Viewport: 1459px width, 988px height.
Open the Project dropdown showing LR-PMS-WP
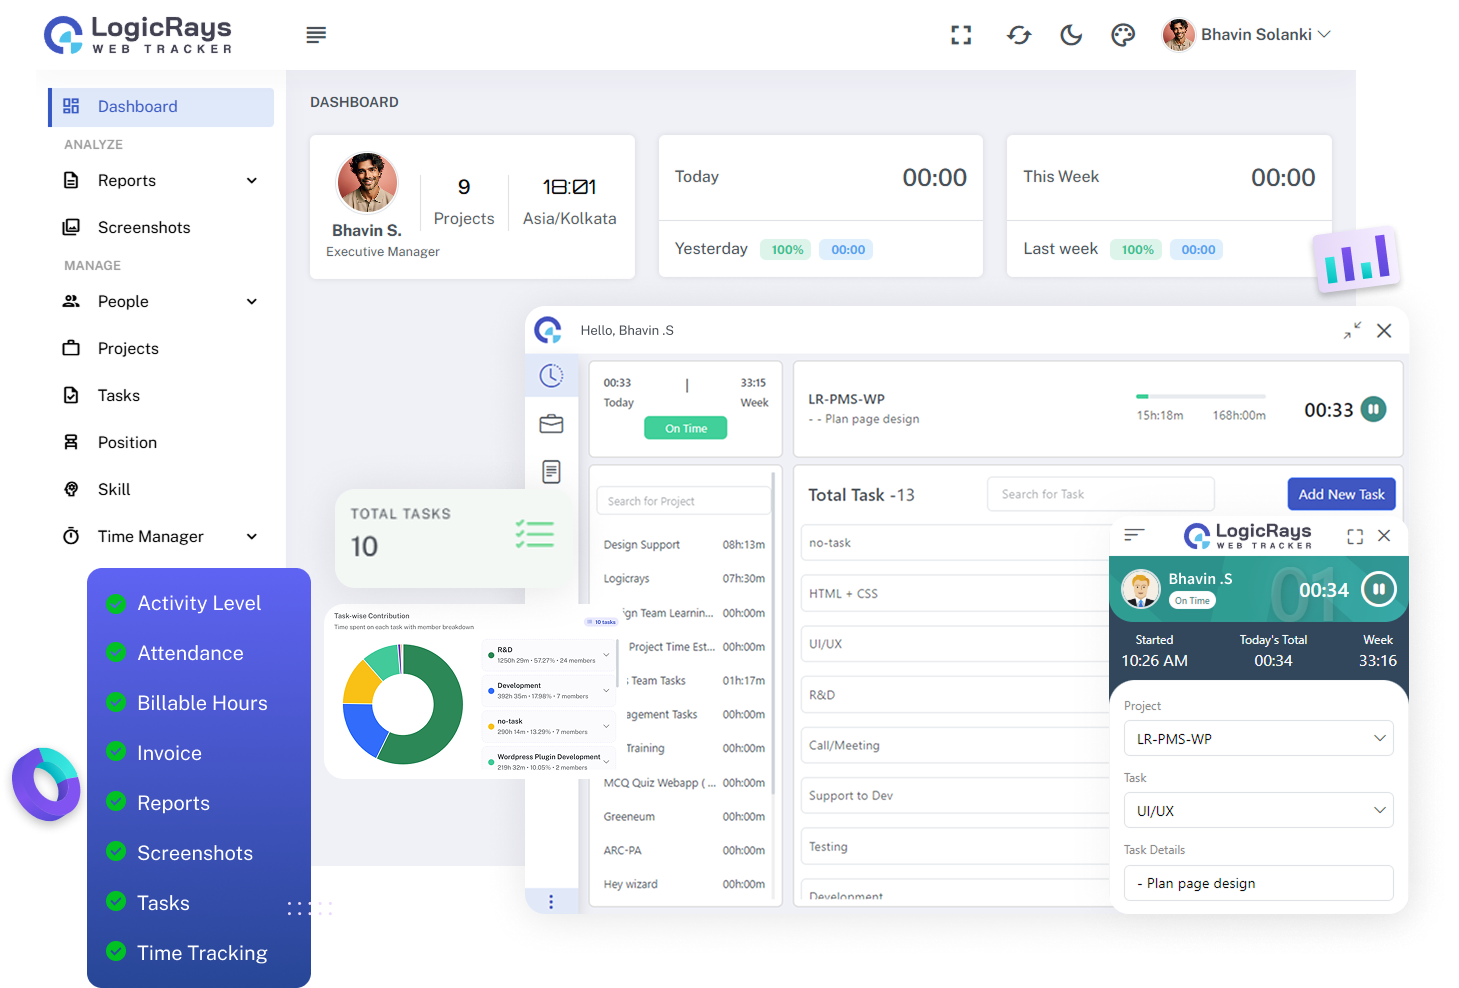pyautogui.click(x=1258, y=739)
